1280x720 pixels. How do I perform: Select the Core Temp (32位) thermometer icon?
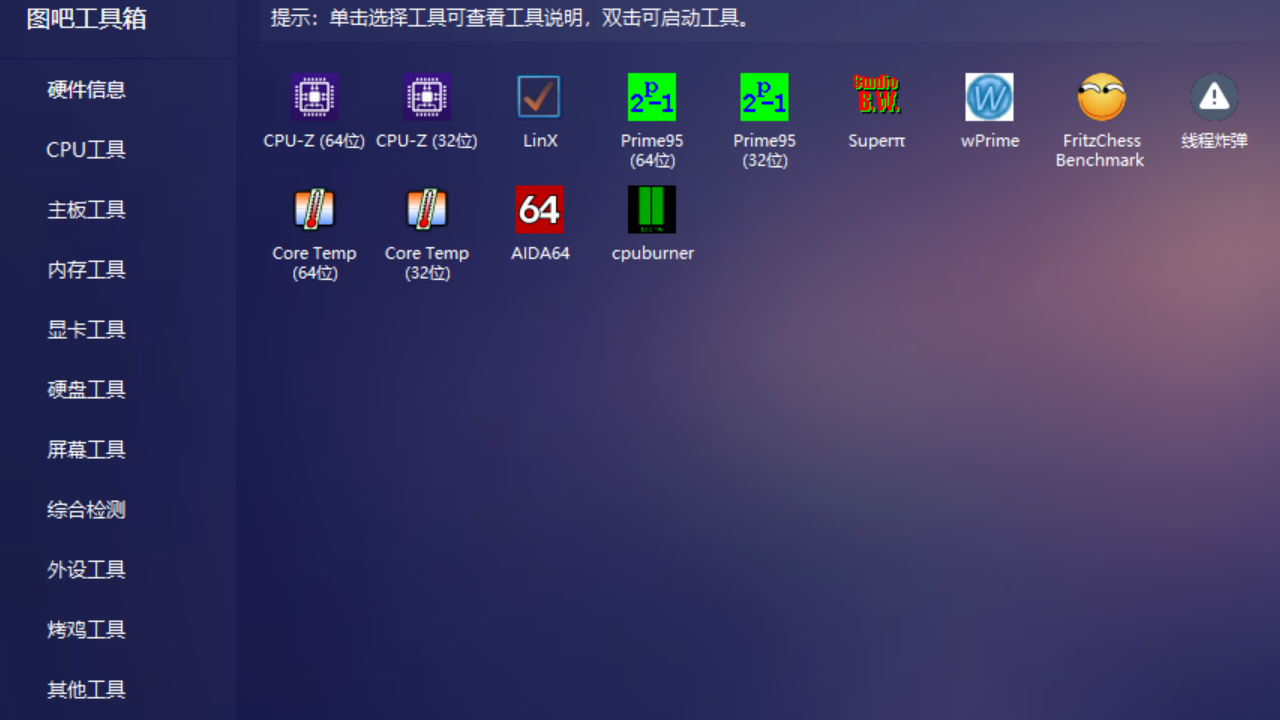click(427, 210)
